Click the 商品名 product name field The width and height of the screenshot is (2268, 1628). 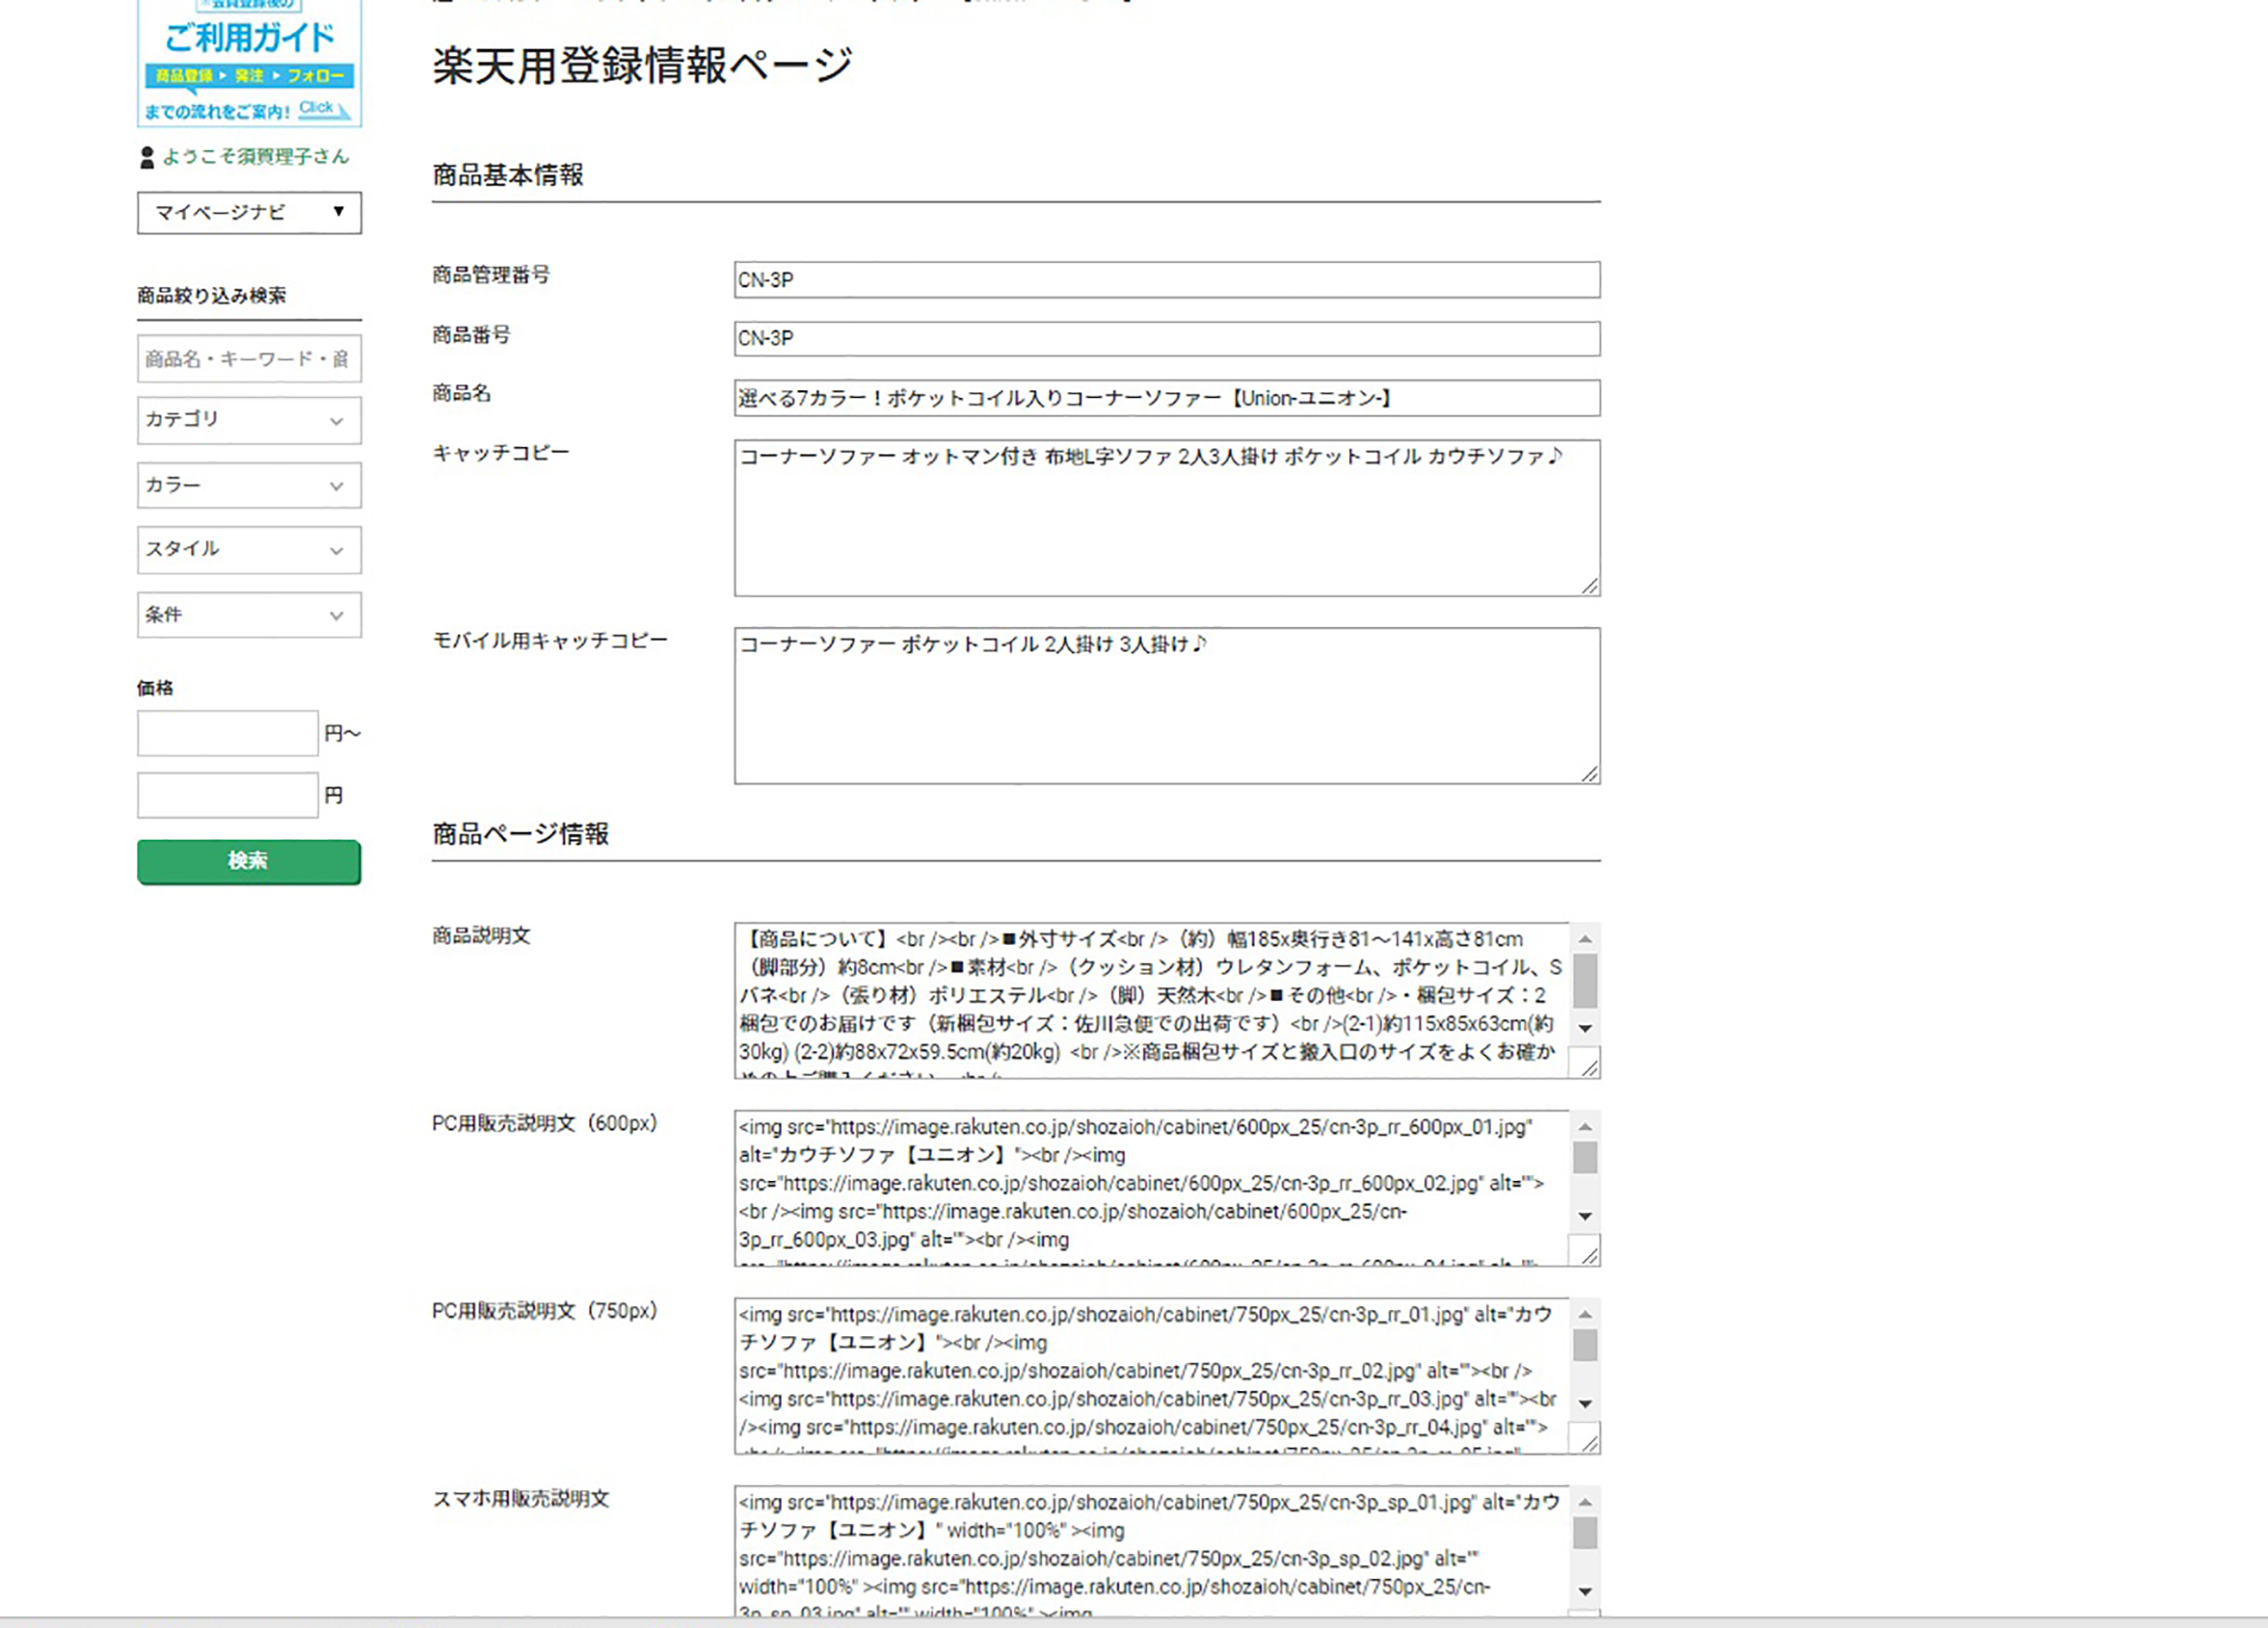click(1167, 398)
